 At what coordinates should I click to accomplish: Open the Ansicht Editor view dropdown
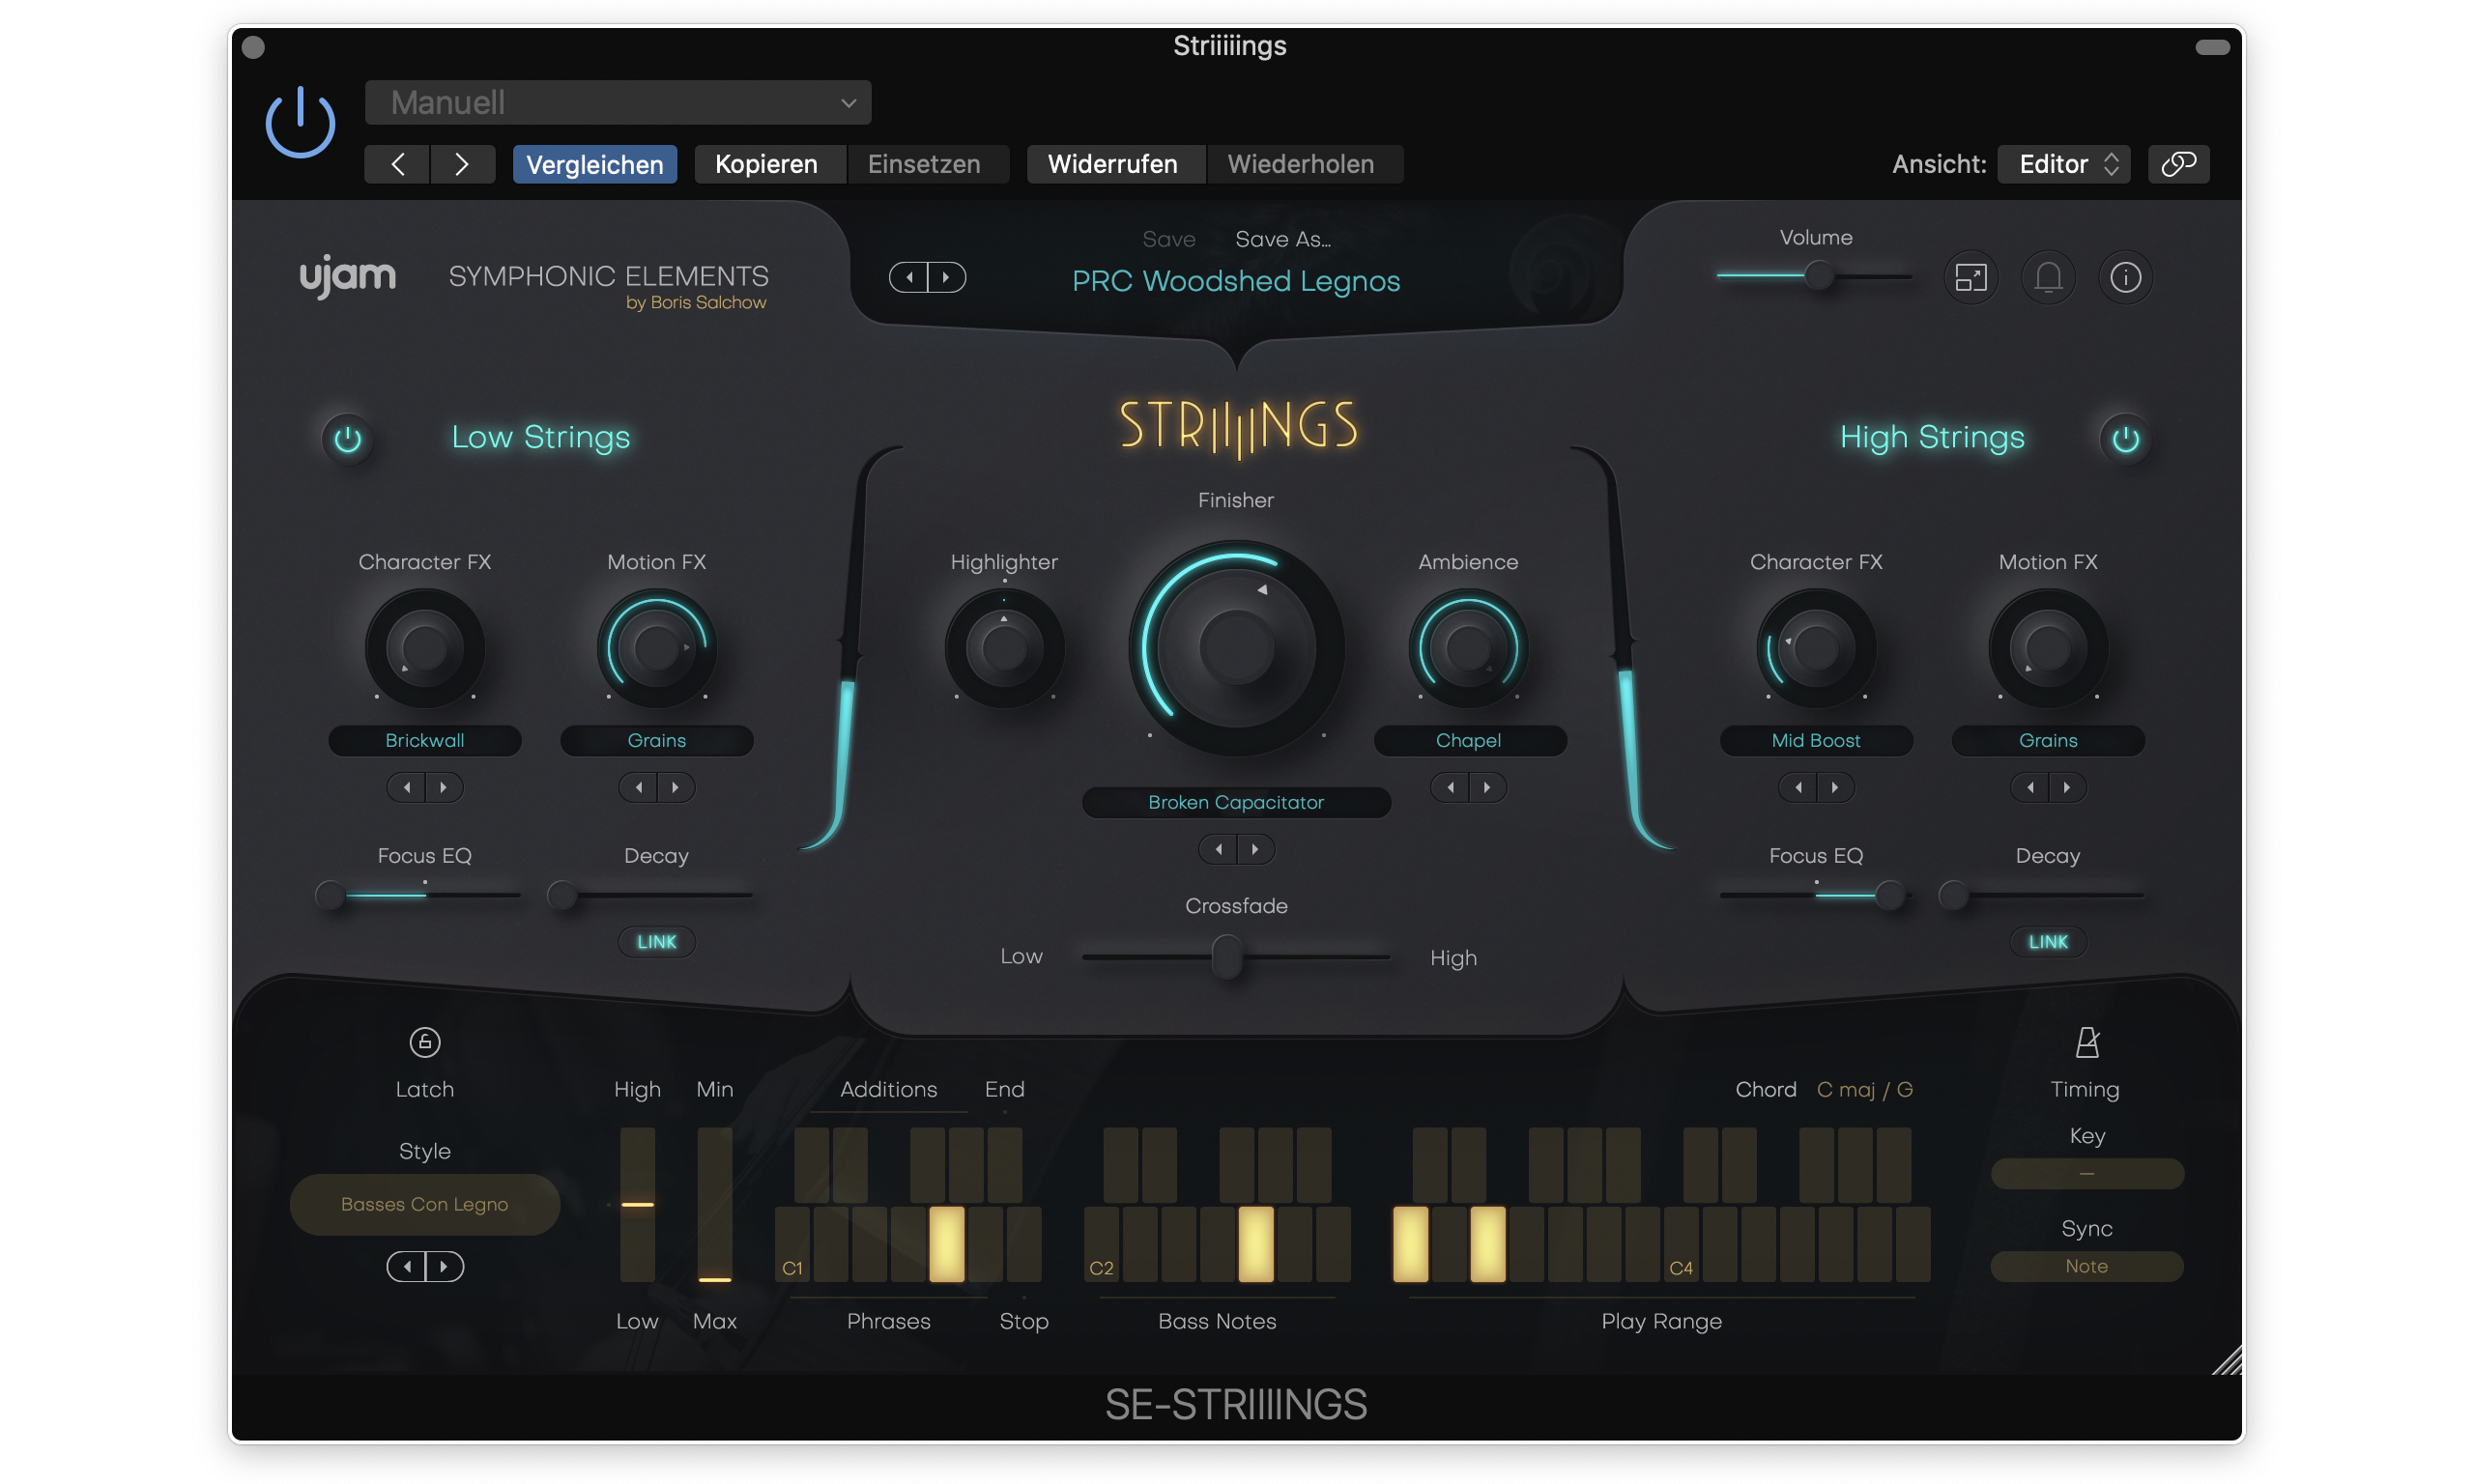[x=2063, y=164]
